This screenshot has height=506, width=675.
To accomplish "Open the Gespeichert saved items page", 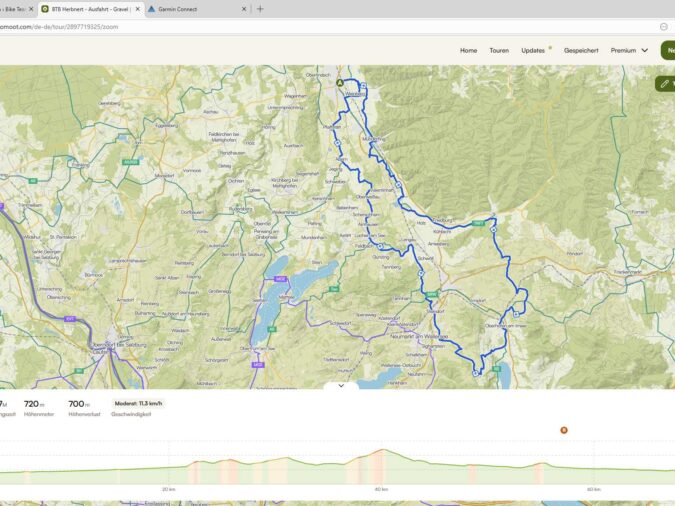I will point(581,50).
